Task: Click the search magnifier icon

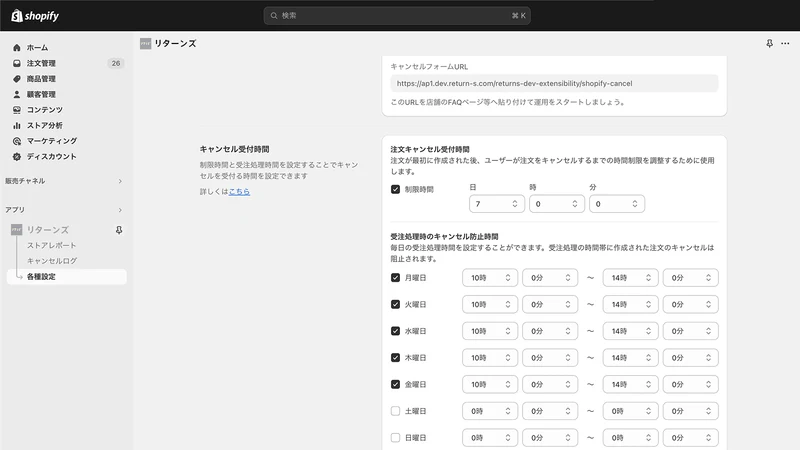Action: pyautogui.click(x=274, y=16)
